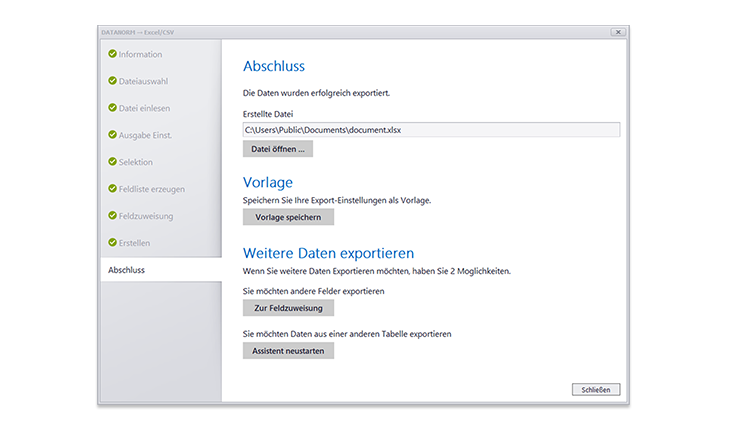Click the green checkmark next to Information
Image resolution: width=729 pixels, height=430 pixels.
pyautogui.click(x=112, y=53)
